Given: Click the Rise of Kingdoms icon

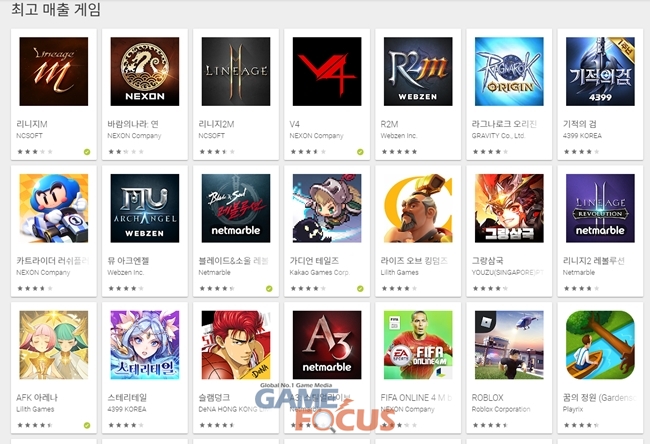Looking at the screenshot, I should click(418, 208).
